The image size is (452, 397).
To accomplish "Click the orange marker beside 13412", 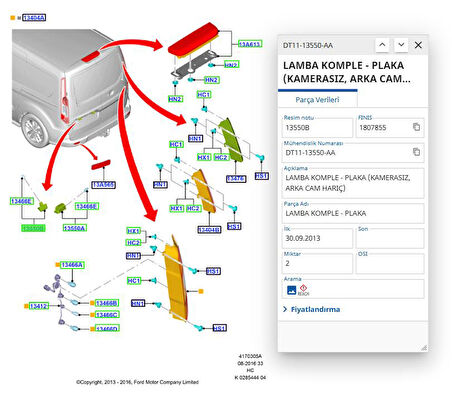I will 26,306.
